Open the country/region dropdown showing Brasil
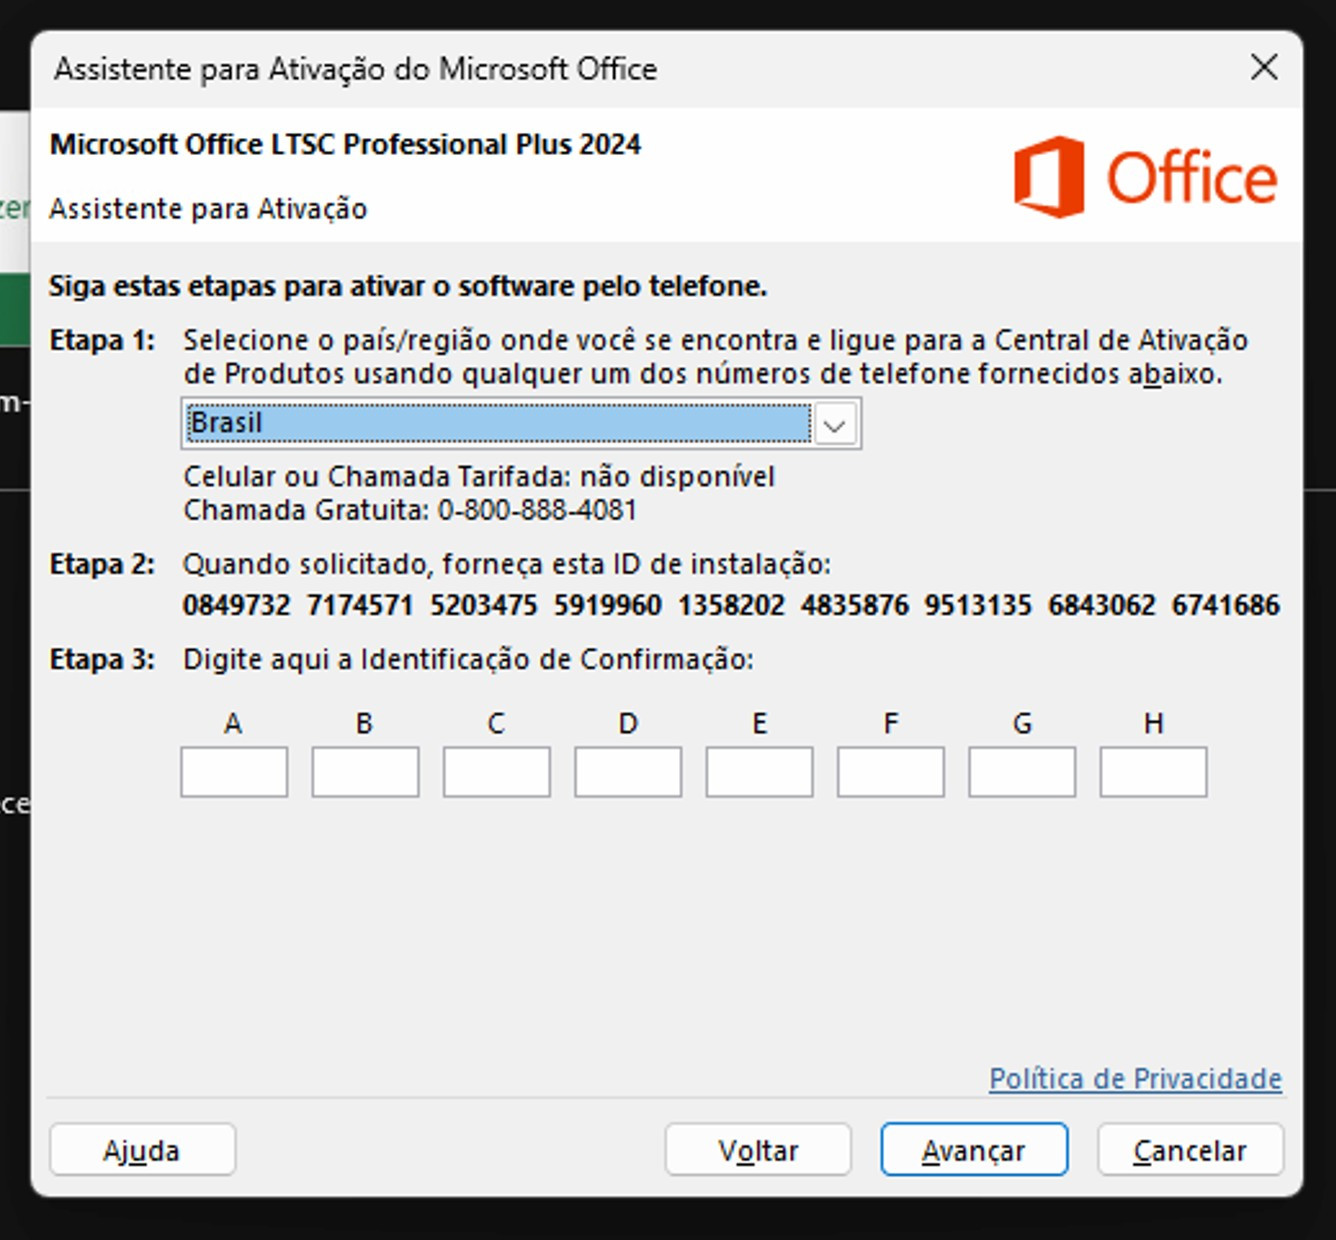The height and width of the screenshot is (1240, 1336). (521, 423)
